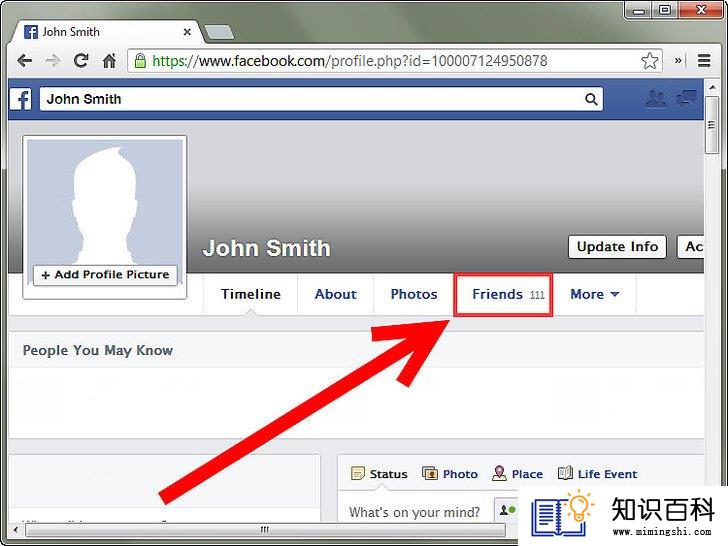
Task: Click the search magnifier icon
Action: 591,99
